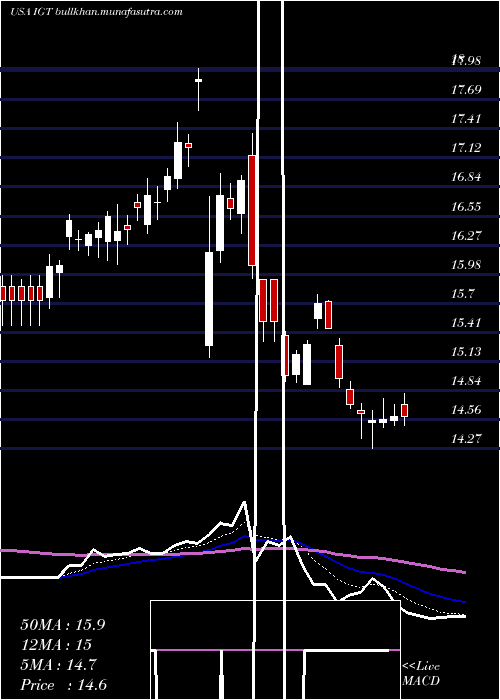Click the 15.98 price axis label
This screenshot has width=500, height=700.
(466, 264)
